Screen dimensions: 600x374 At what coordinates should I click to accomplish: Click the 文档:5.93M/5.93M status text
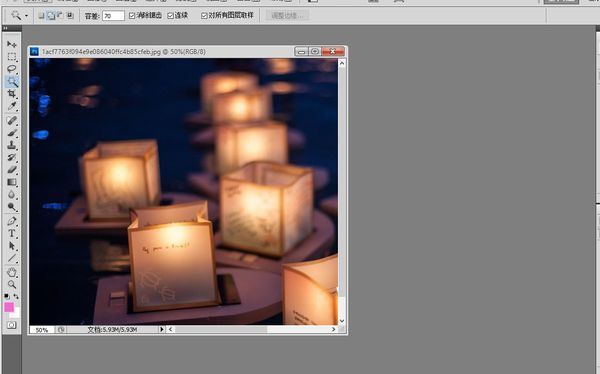[112, 330]
